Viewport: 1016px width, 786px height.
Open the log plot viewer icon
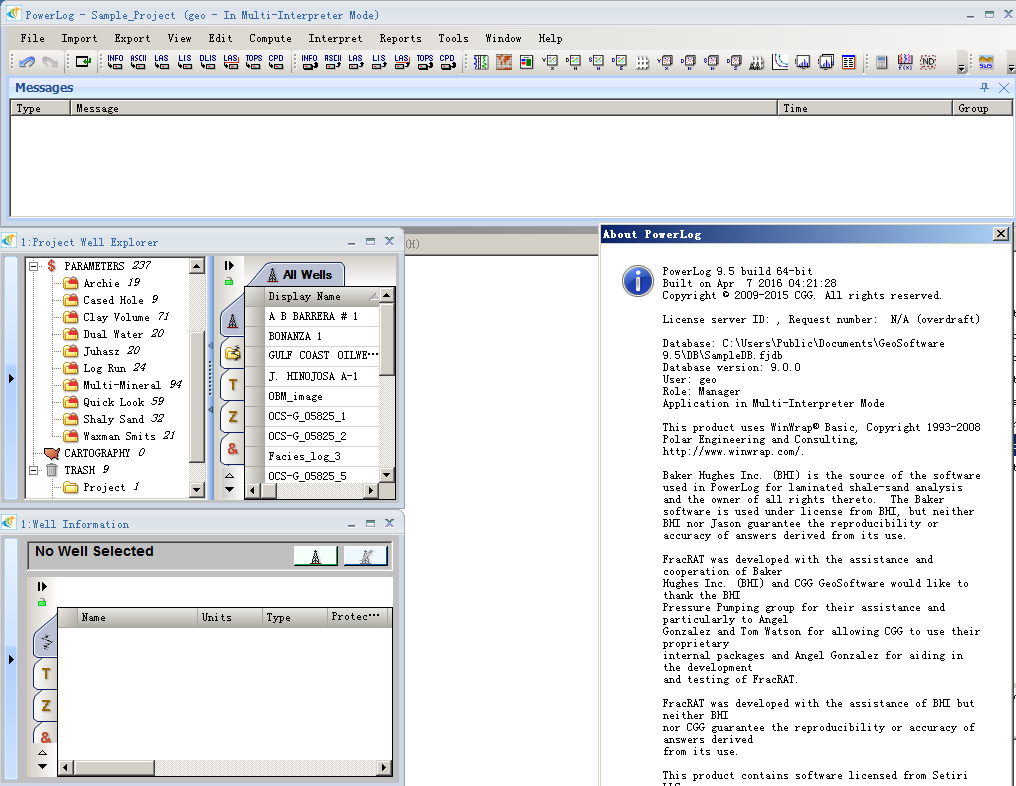pos(481,62)
